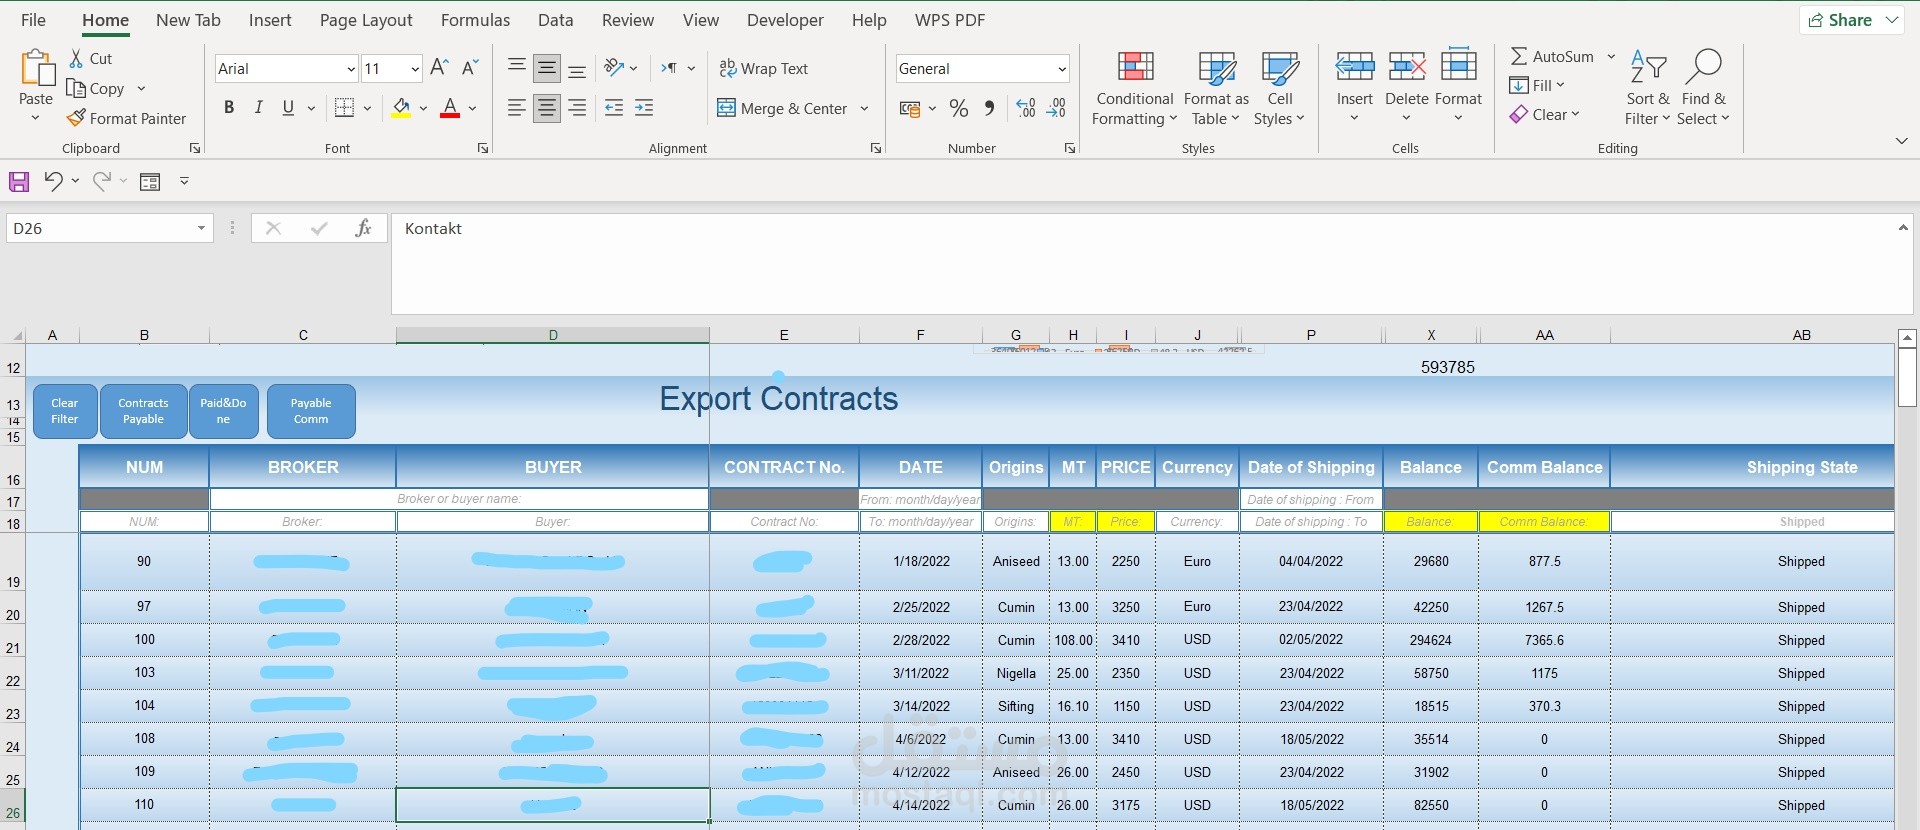Click the Copy icon

point(76,88)
